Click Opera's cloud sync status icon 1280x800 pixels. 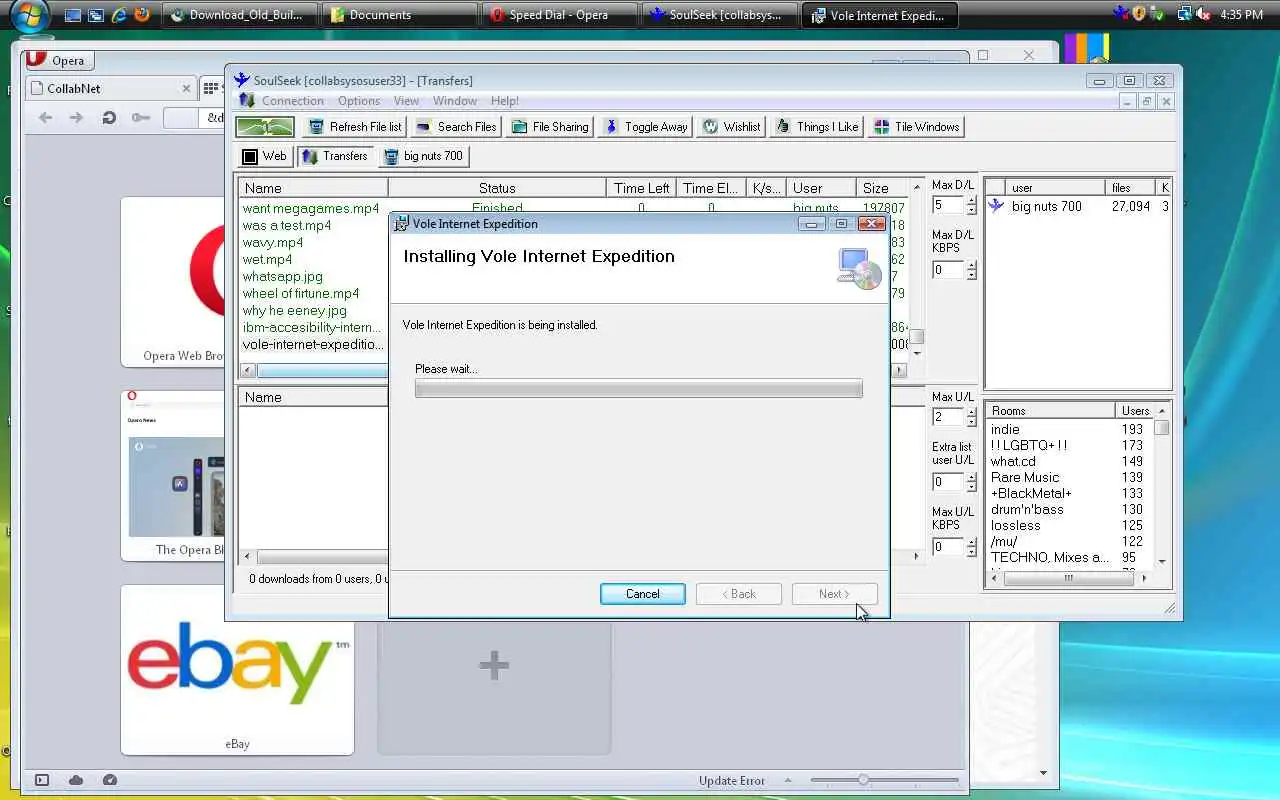click(x=76, y=780)
